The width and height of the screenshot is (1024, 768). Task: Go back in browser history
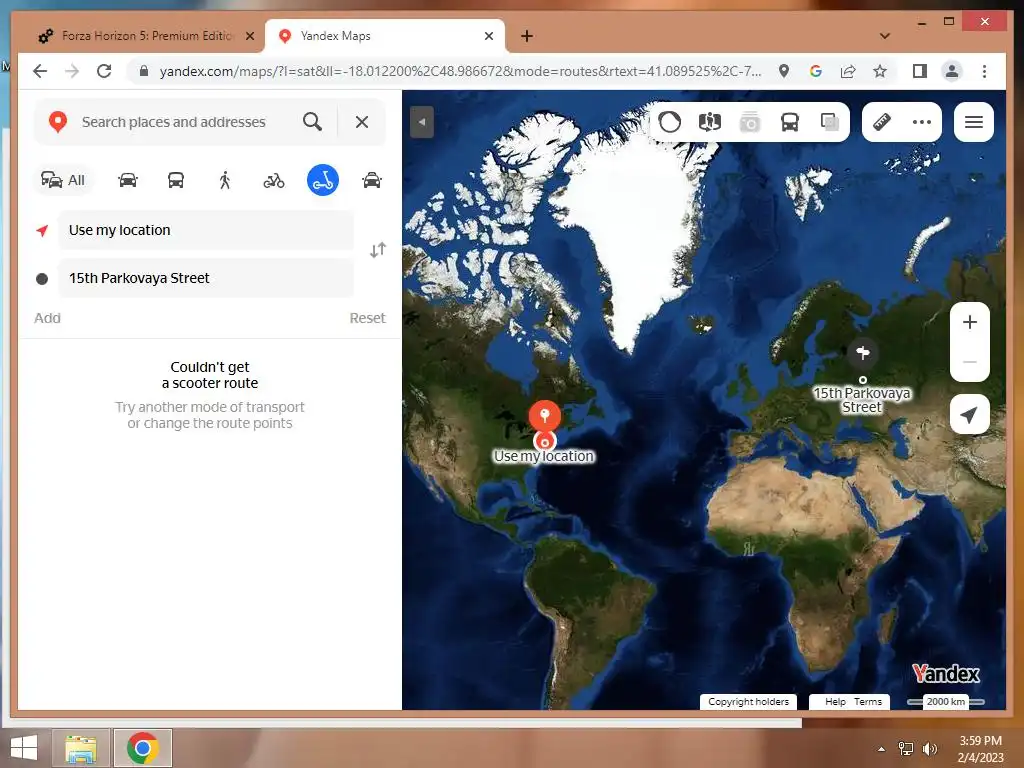point(40,71)
